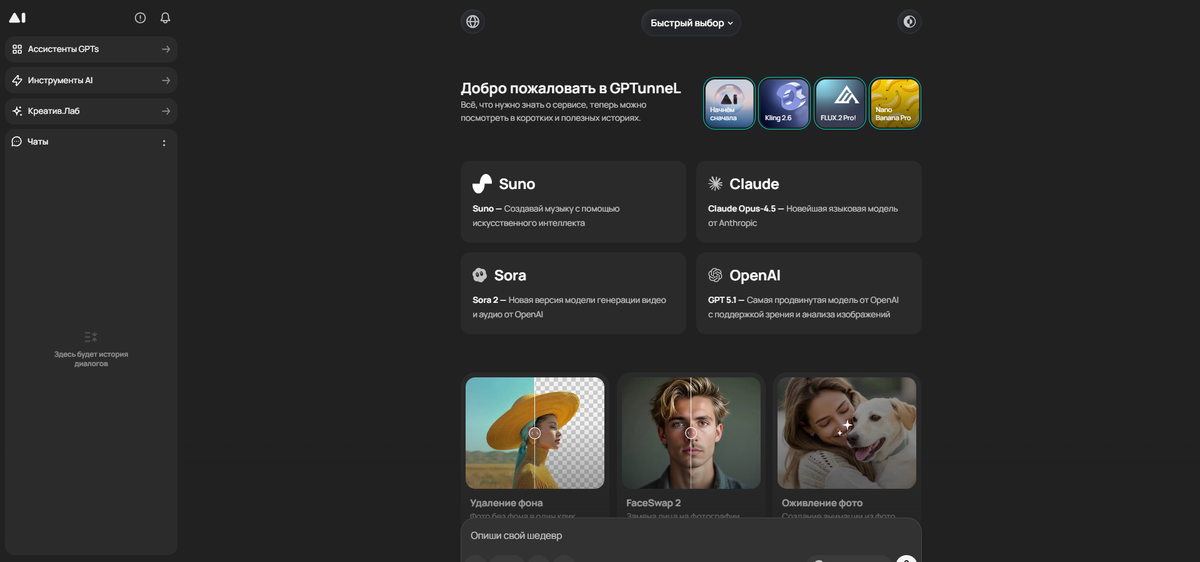Click Здесь будет история диалогов text
This screenshot has height=562, width=1200.
tap(91, 359)
